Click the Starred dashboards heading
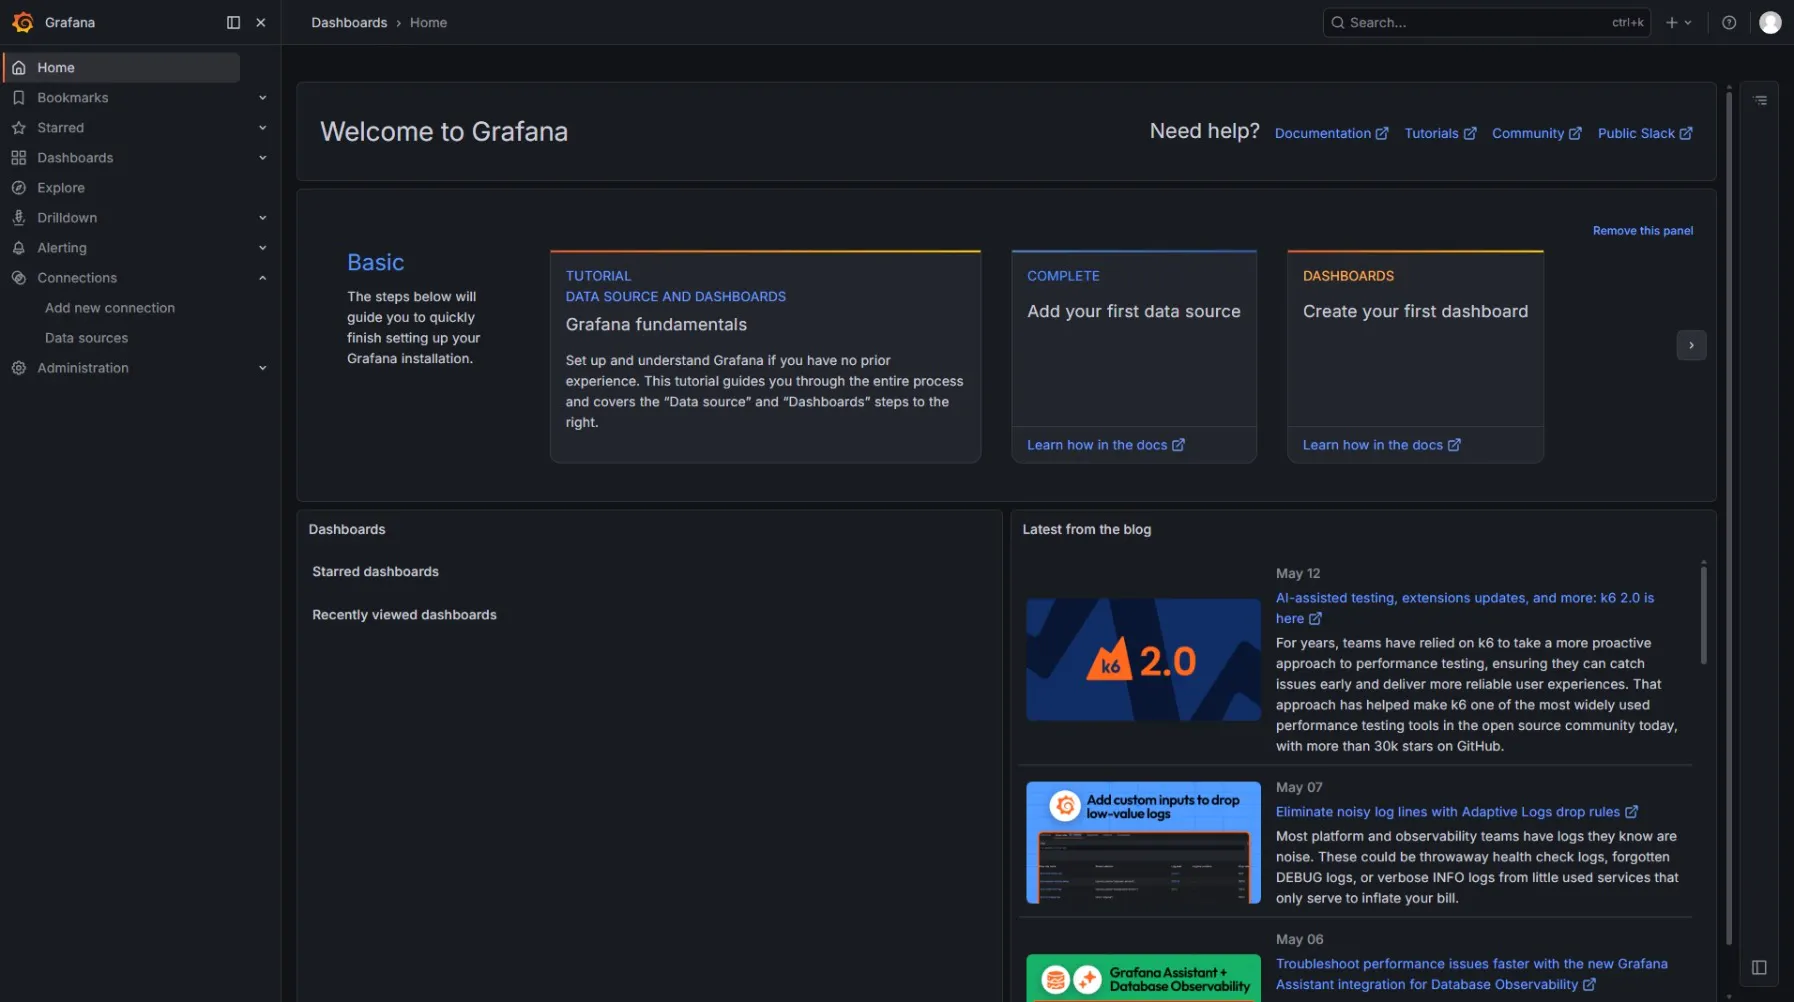 point(375,571)
